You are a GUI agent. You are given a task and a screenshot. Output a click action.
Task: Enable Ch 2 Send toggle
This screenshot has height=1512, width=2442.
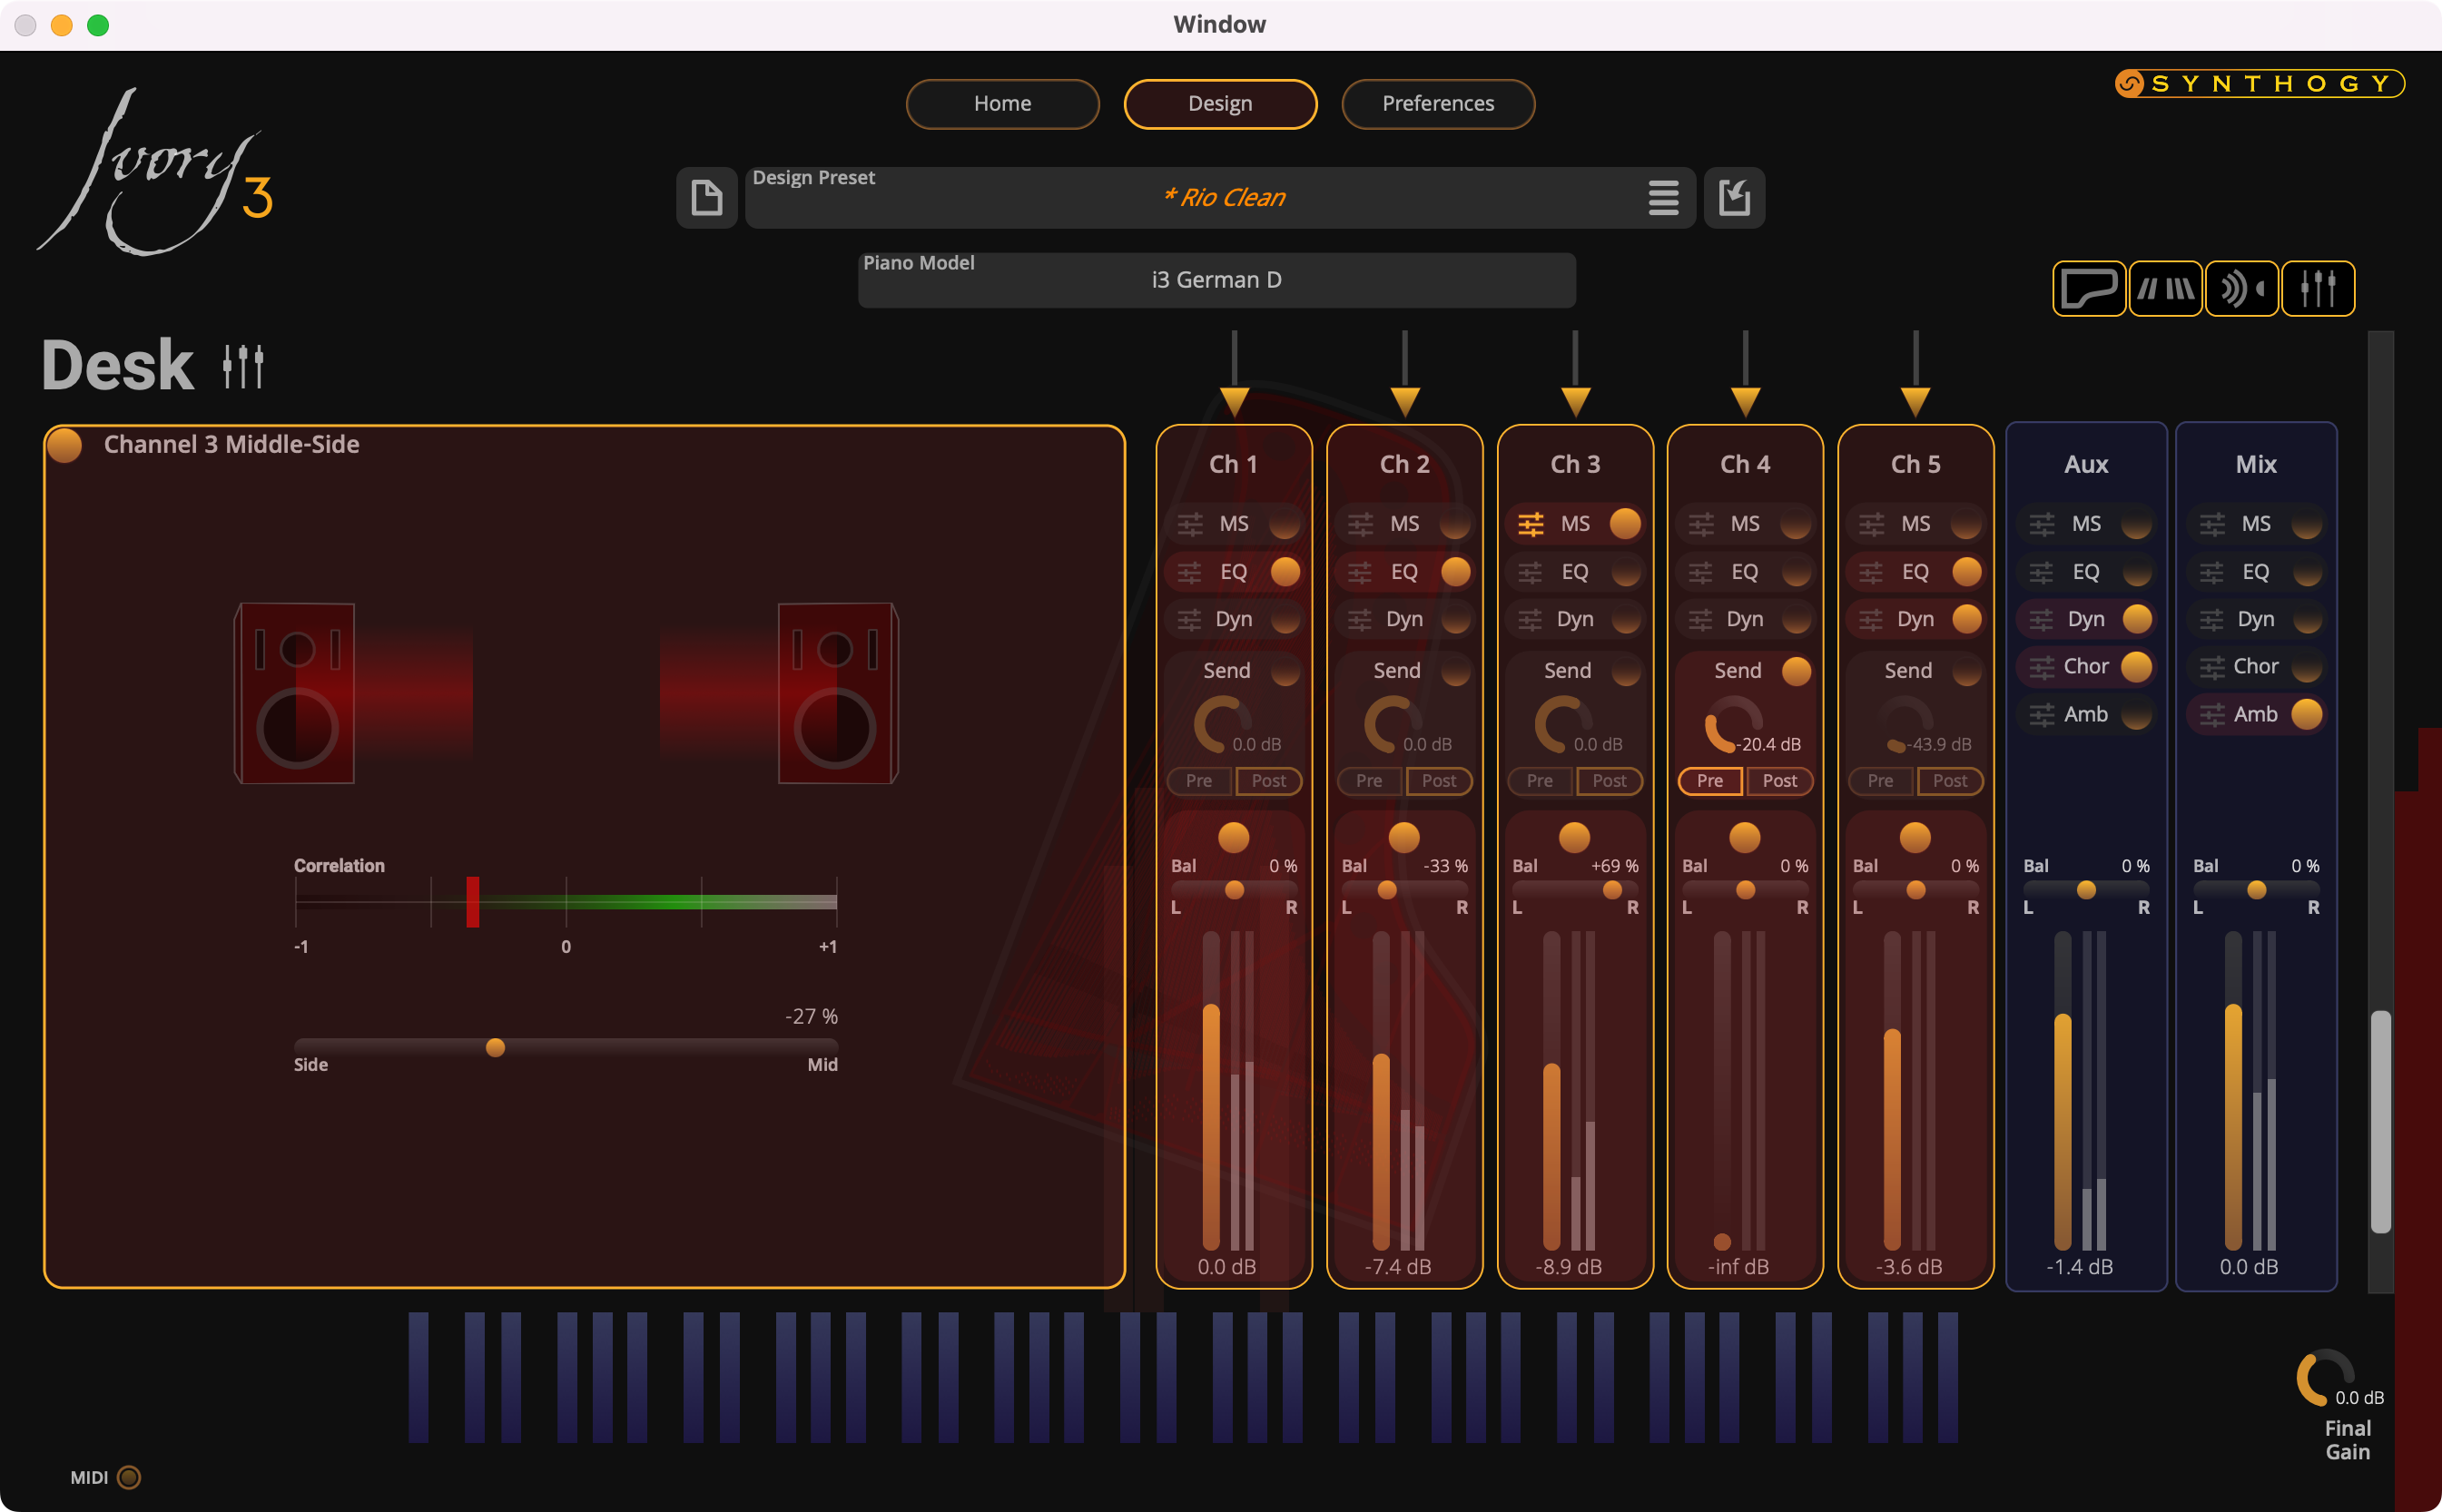click(1455, 671)
